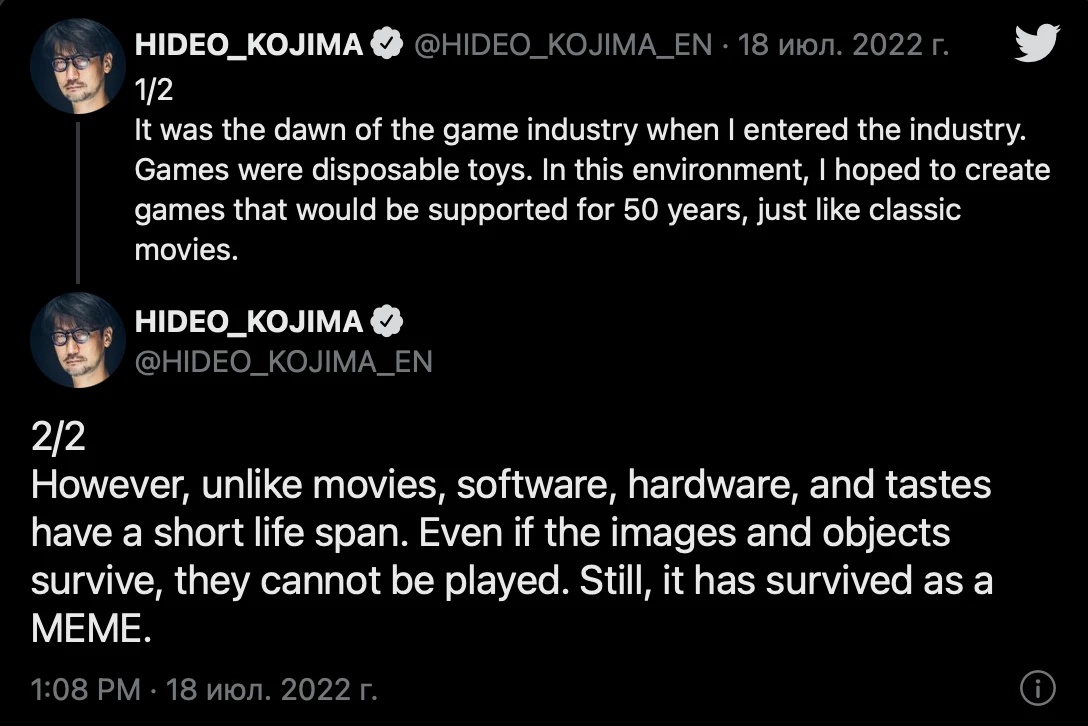Screen dimensions: 1088x726
Task: Open the first tweet's date 18 июл. 2022 г.
Action: 843,45
